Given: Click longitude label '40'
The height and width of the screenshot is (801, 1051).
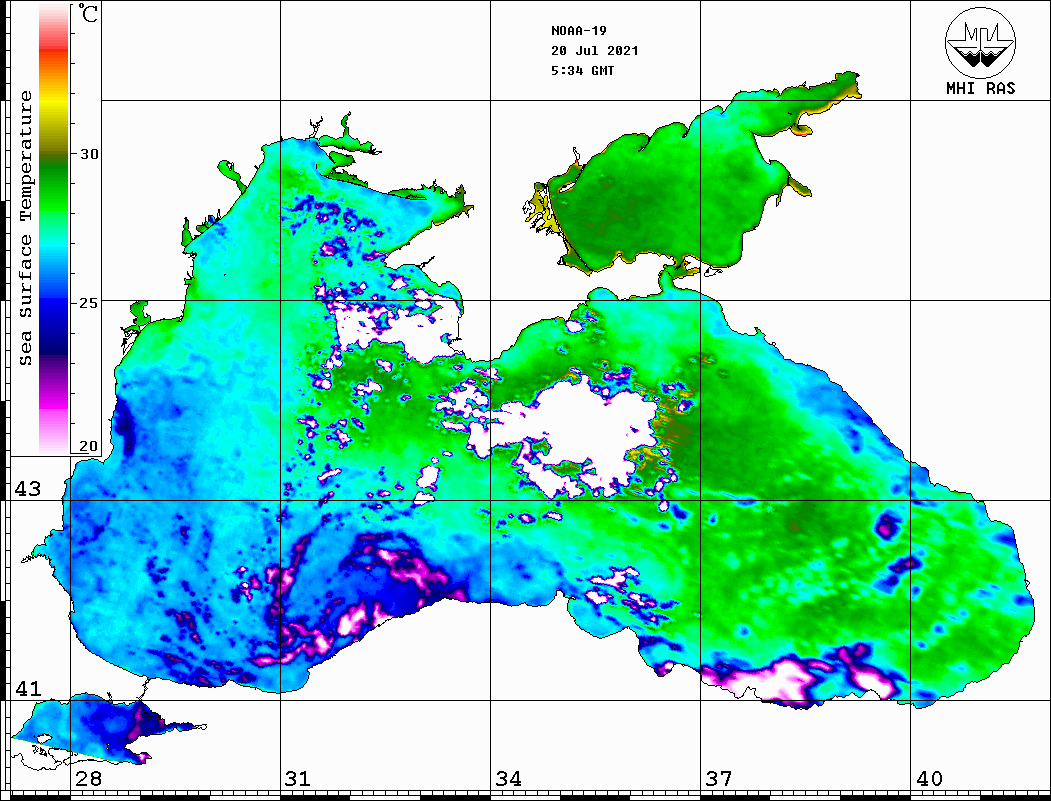Looking at the screenshot, I should click(929, 778).
